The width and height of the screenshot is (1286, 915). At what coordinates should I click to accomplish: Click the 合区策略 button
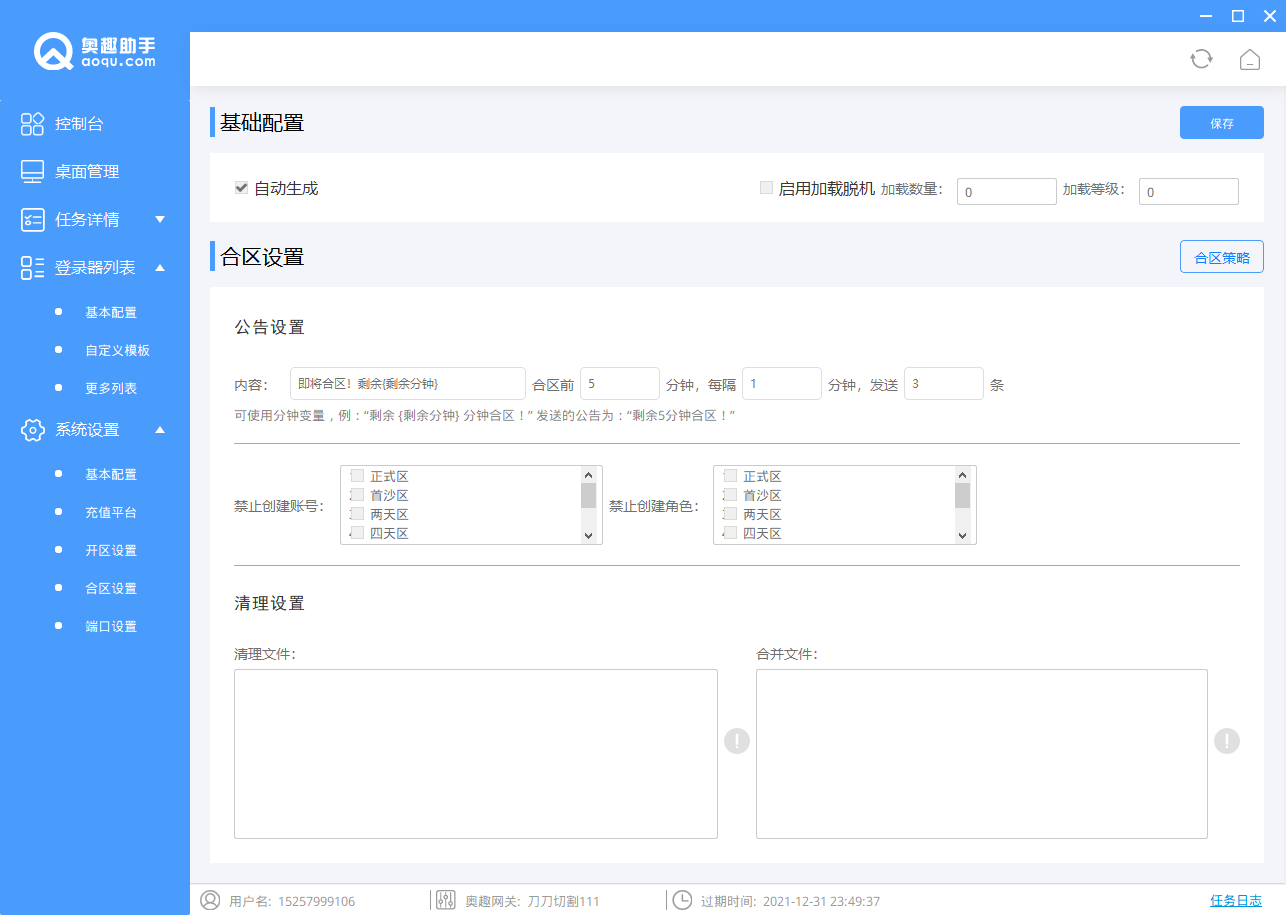(x=1222, y=257)
